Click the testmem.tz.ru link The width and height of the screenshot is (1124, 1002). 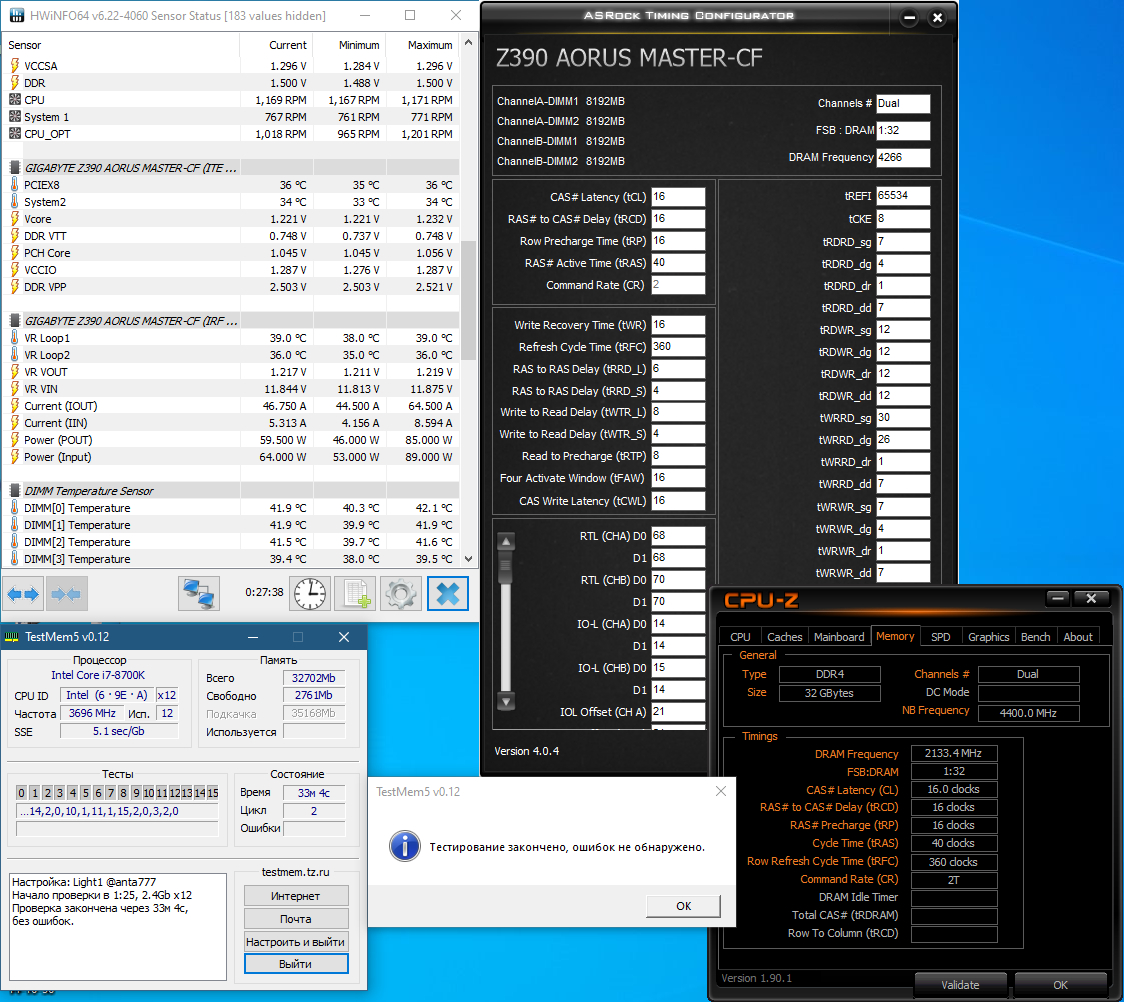click(295, 872)
